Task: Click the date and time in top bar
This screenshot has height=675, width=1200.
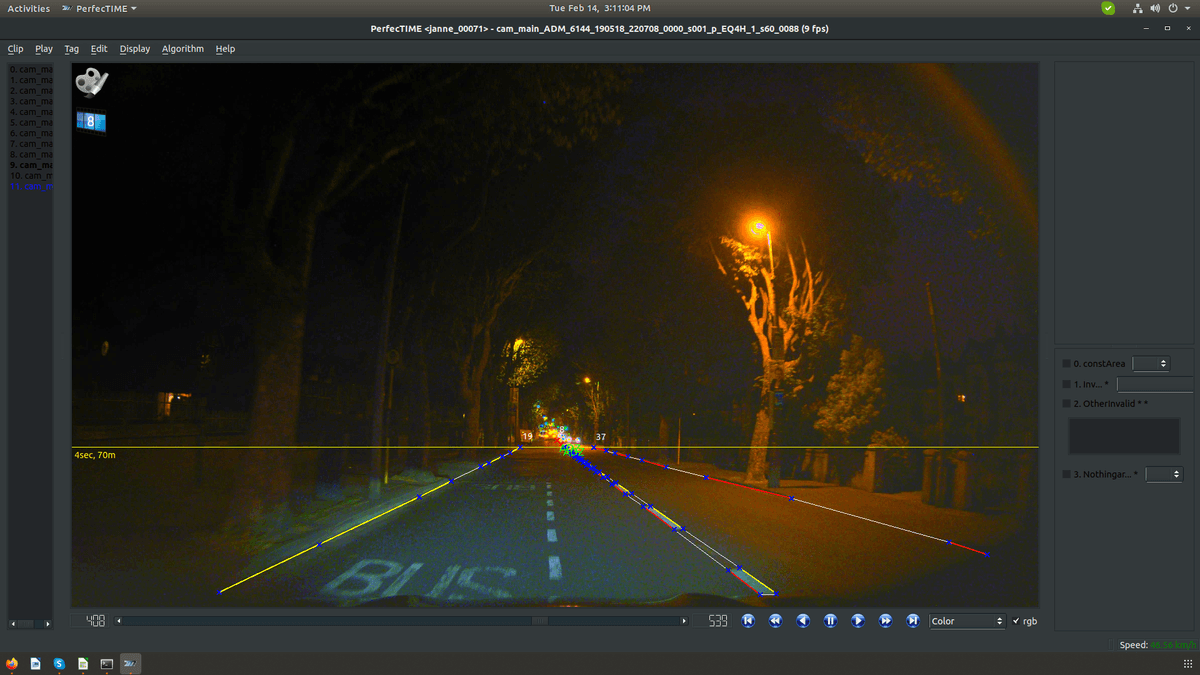Action: coord(600,8)
